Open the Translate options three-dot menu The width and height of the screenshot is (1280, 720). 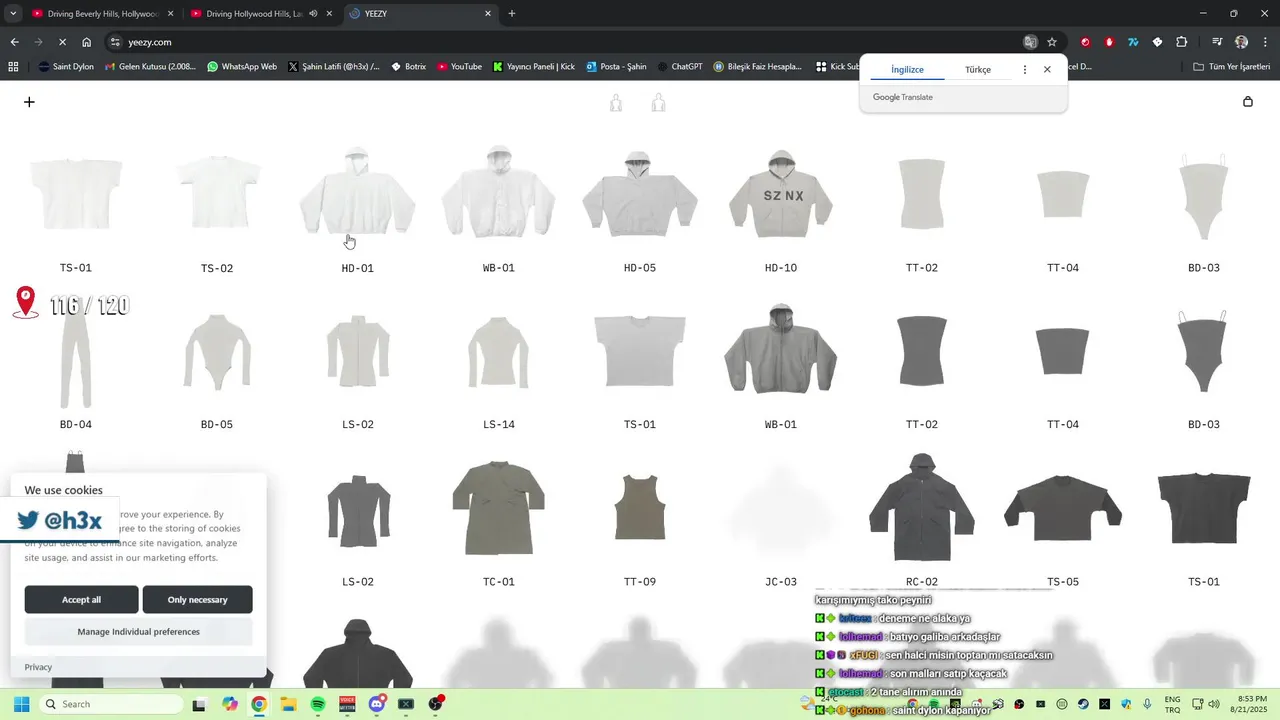(x=1025, y=70)
